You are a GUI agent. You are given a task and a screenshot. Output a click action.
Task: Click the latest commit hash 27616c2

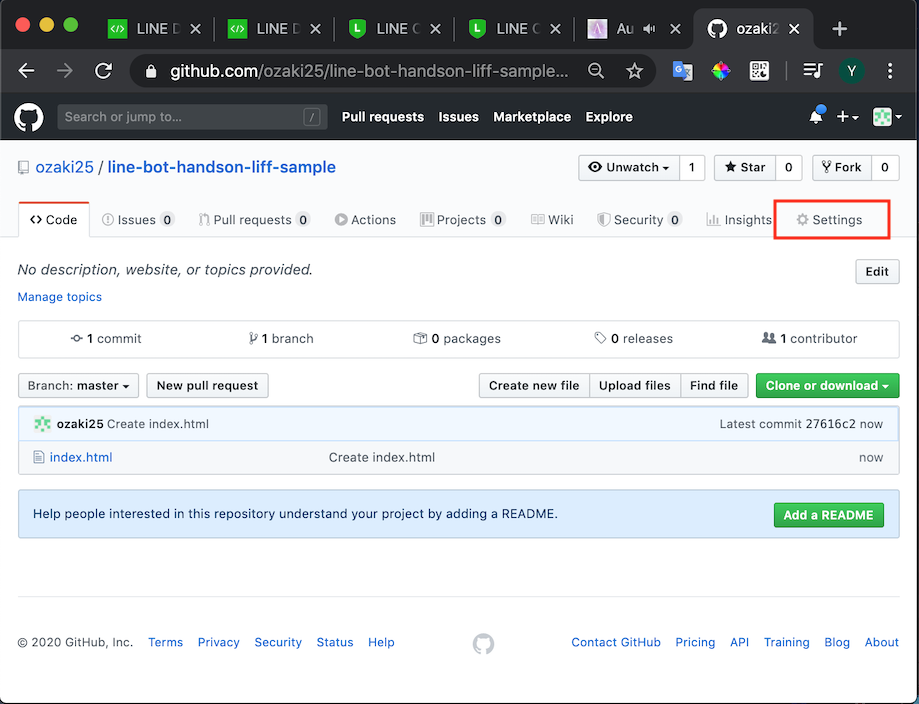tap(830, 424)
